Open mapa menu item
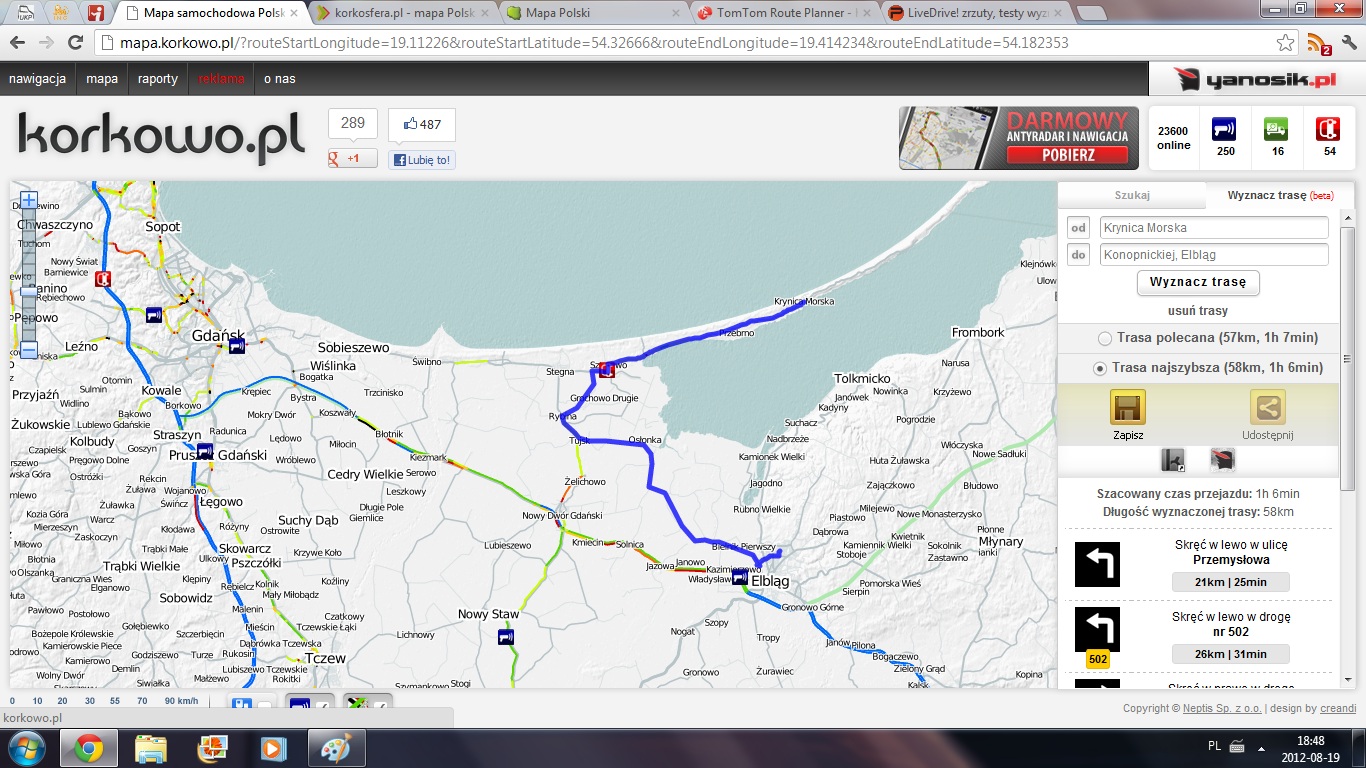Image resolution: width=1366 pixels, height=768 pixels. click(x=102, y=79)
